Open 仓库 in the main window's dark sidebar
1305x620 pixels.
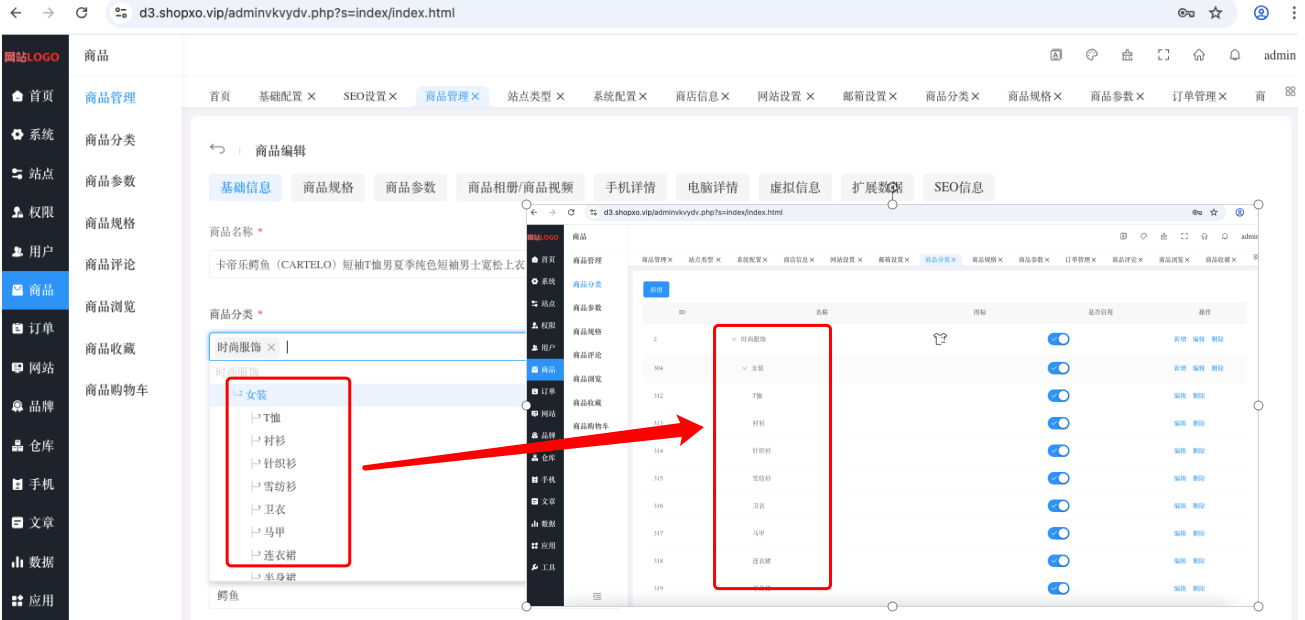(x=34, y=445)
